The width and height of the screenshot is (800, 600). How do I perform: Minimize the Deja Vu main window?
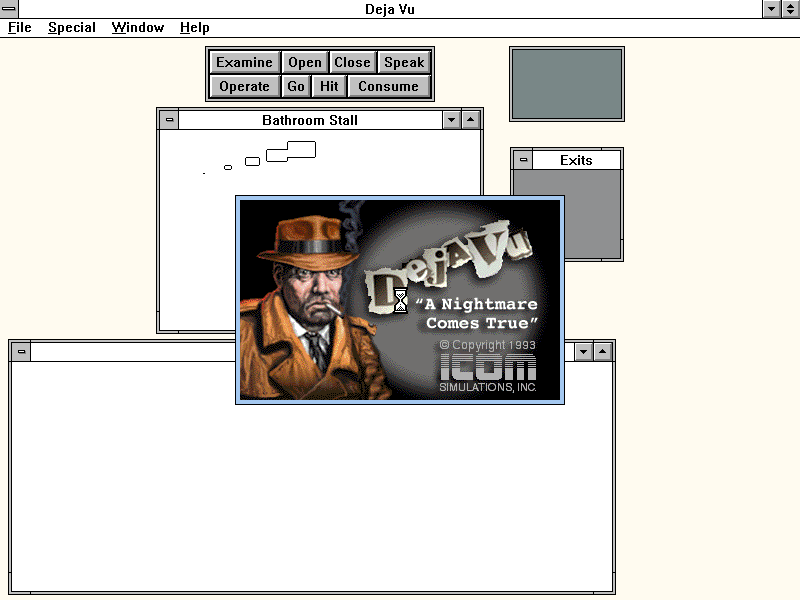point(771,9)
